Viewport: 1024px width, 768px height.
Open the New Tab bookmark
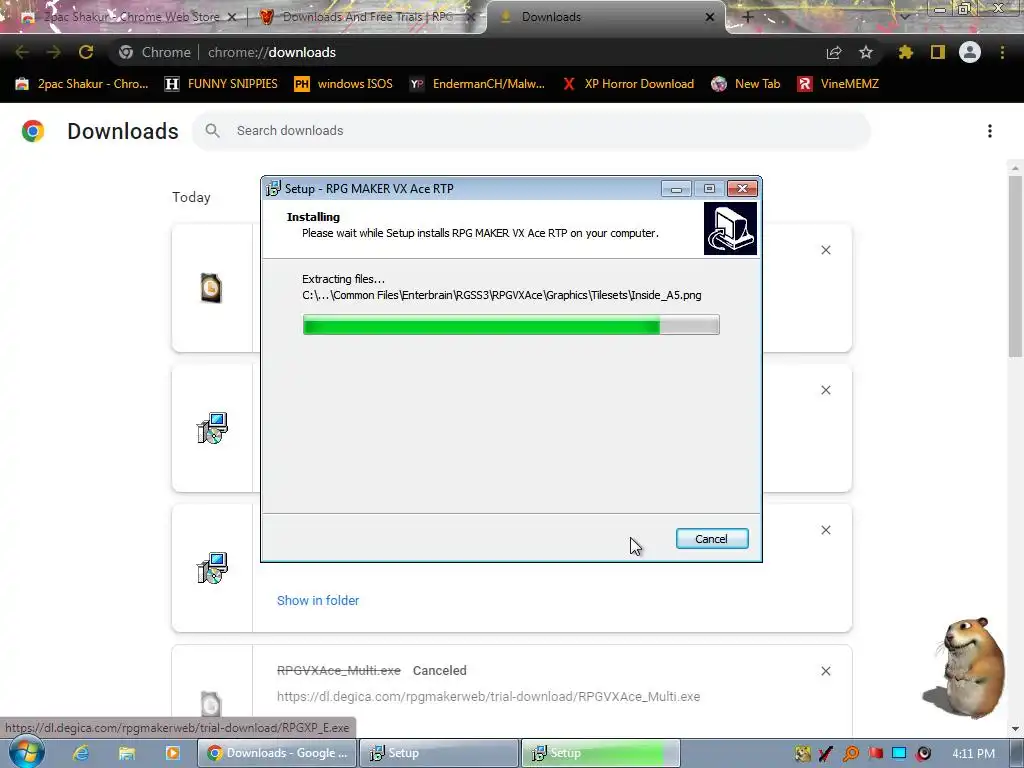click(746, 84)
